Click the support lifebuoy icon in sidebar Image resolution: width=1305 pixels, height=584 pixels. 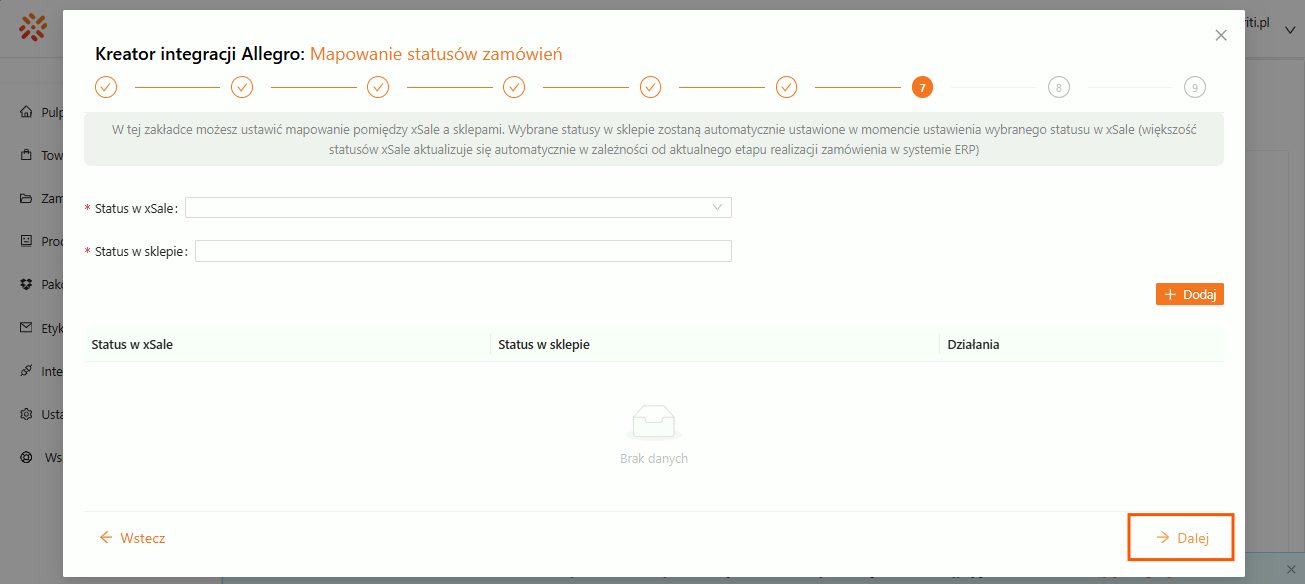click(x=27, y=457)
